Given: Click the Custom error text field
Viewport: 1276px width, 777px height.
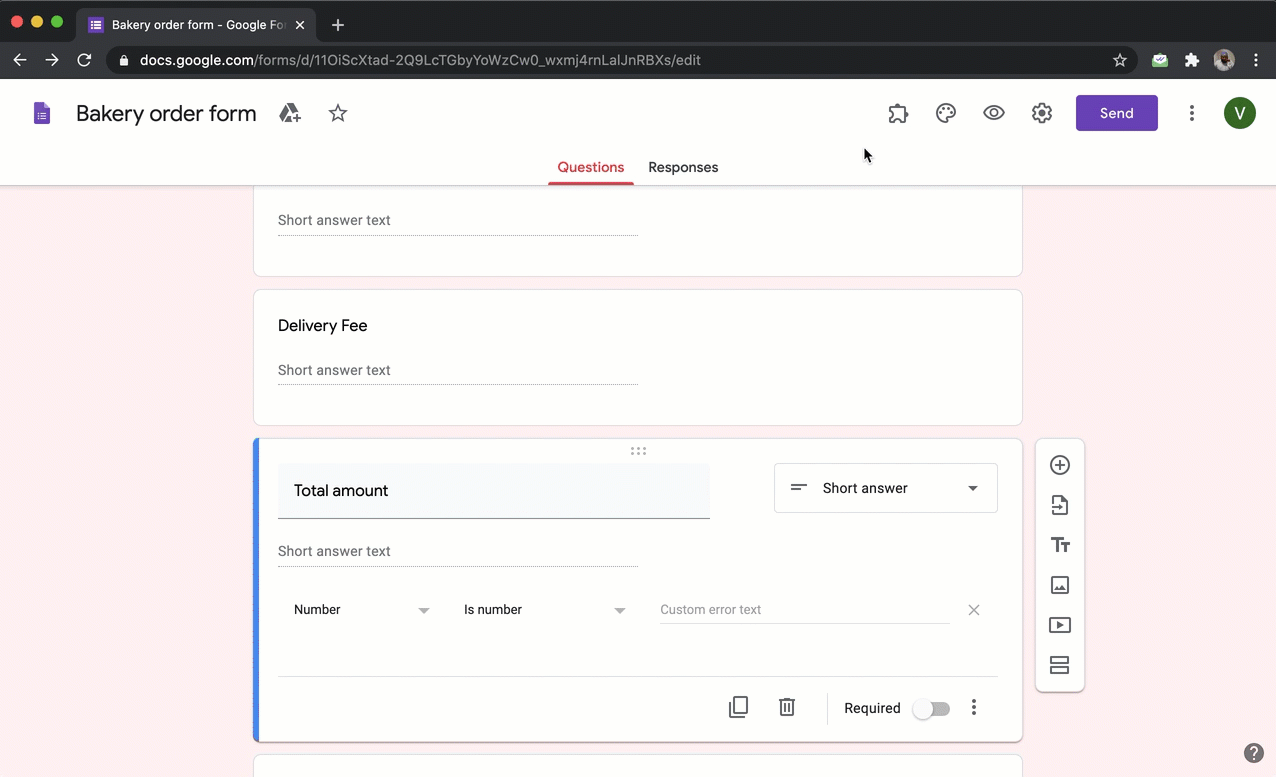Looking at the screenshot, I should click(x=803, y=609).
